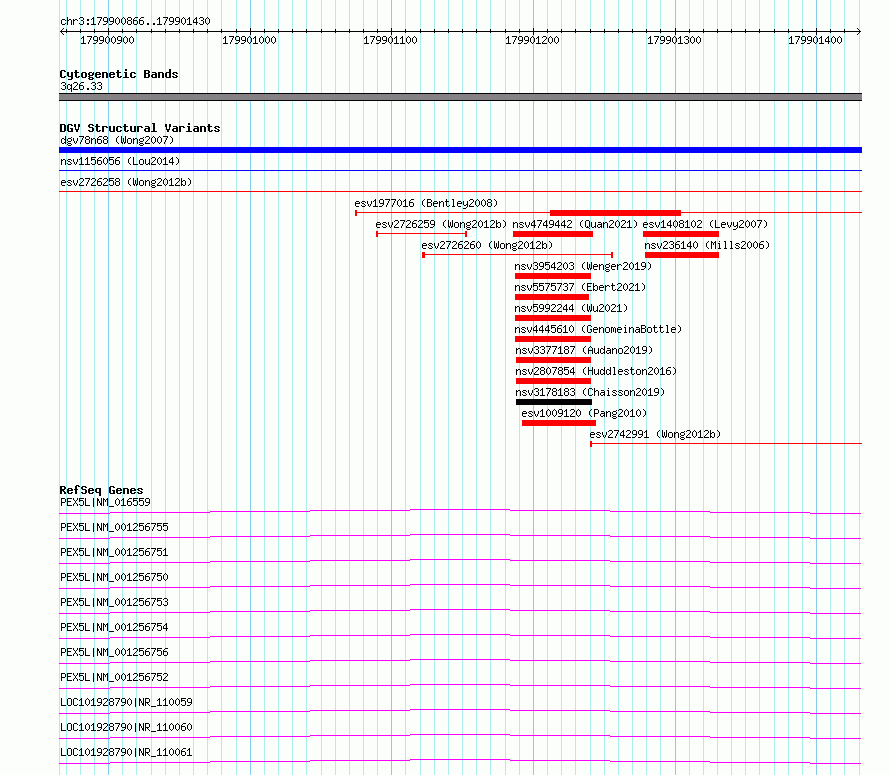Click ruler position 179901000

coord(249,40)
